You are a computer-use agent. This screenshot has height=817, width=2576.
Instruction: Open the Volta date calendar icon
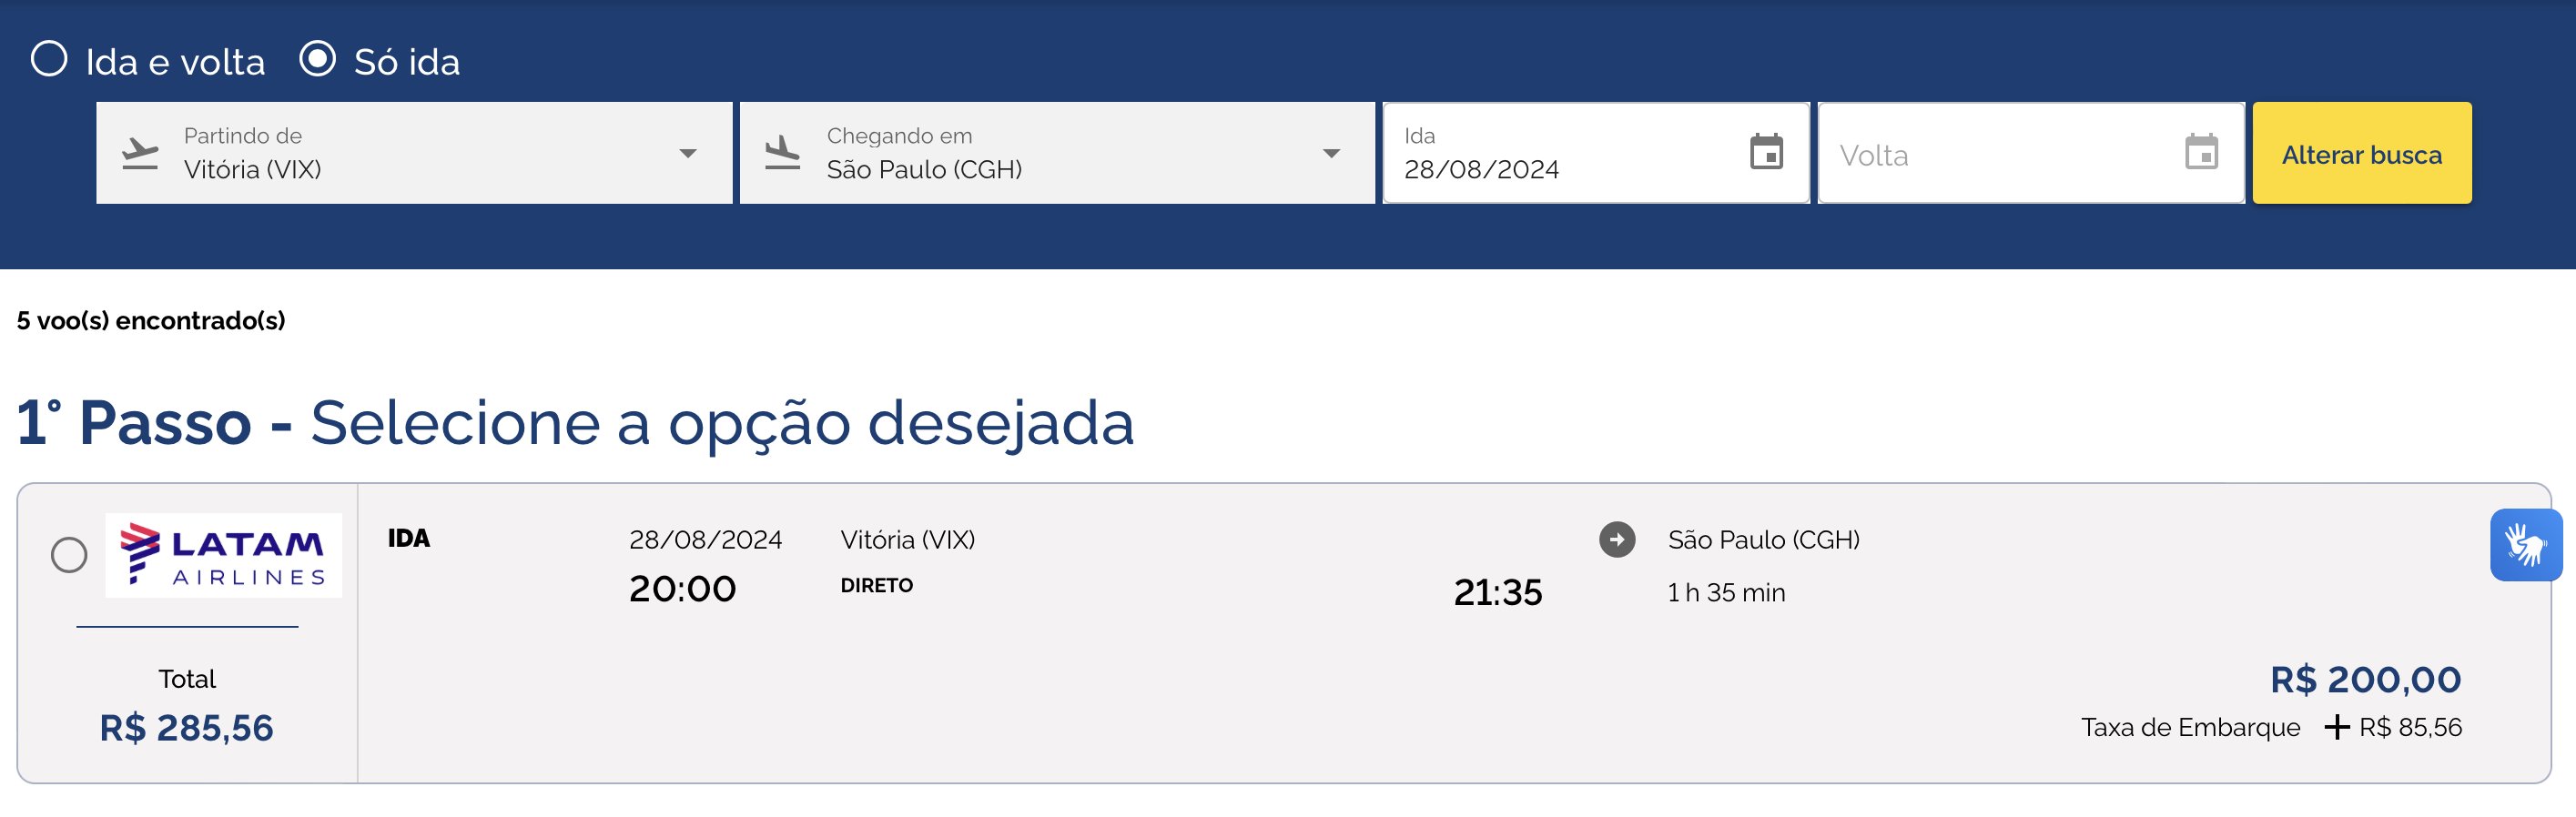click(2201, 152)
